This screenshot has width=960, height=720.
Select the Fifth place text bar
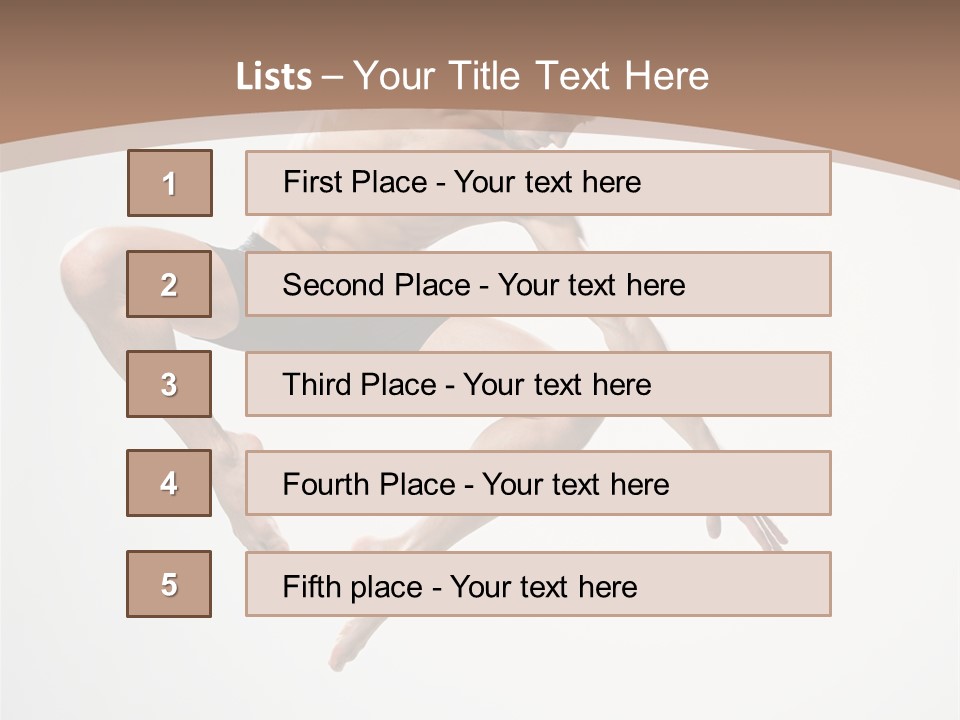pos(538,584)
